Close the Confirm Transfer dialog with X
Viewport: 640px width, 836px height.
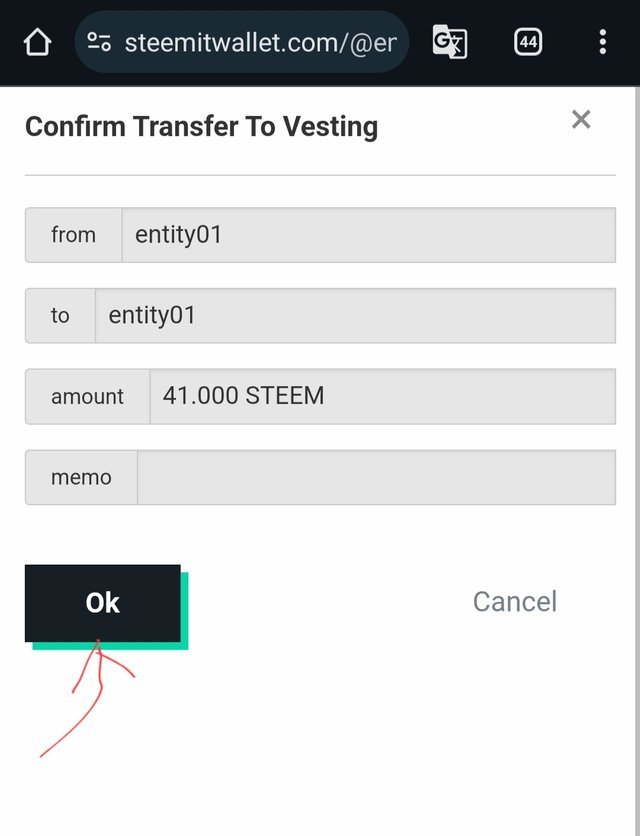pyautogui.click(x=581, y=120)
